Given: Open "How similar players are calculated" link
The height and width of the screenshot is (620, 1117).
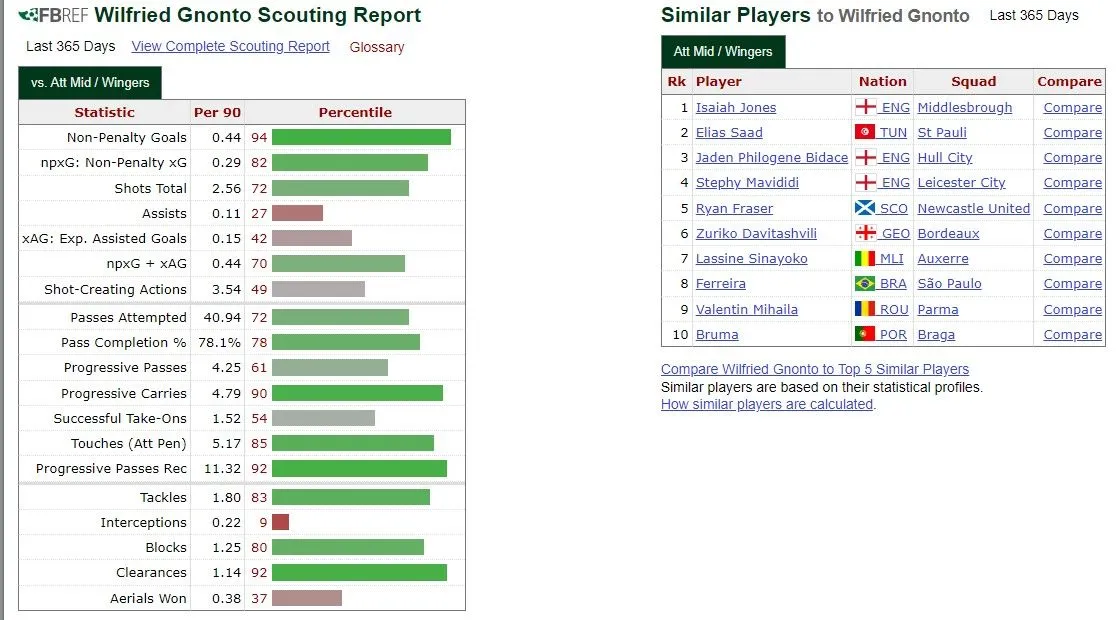Looking at the screenshot, I should point(767,404).
